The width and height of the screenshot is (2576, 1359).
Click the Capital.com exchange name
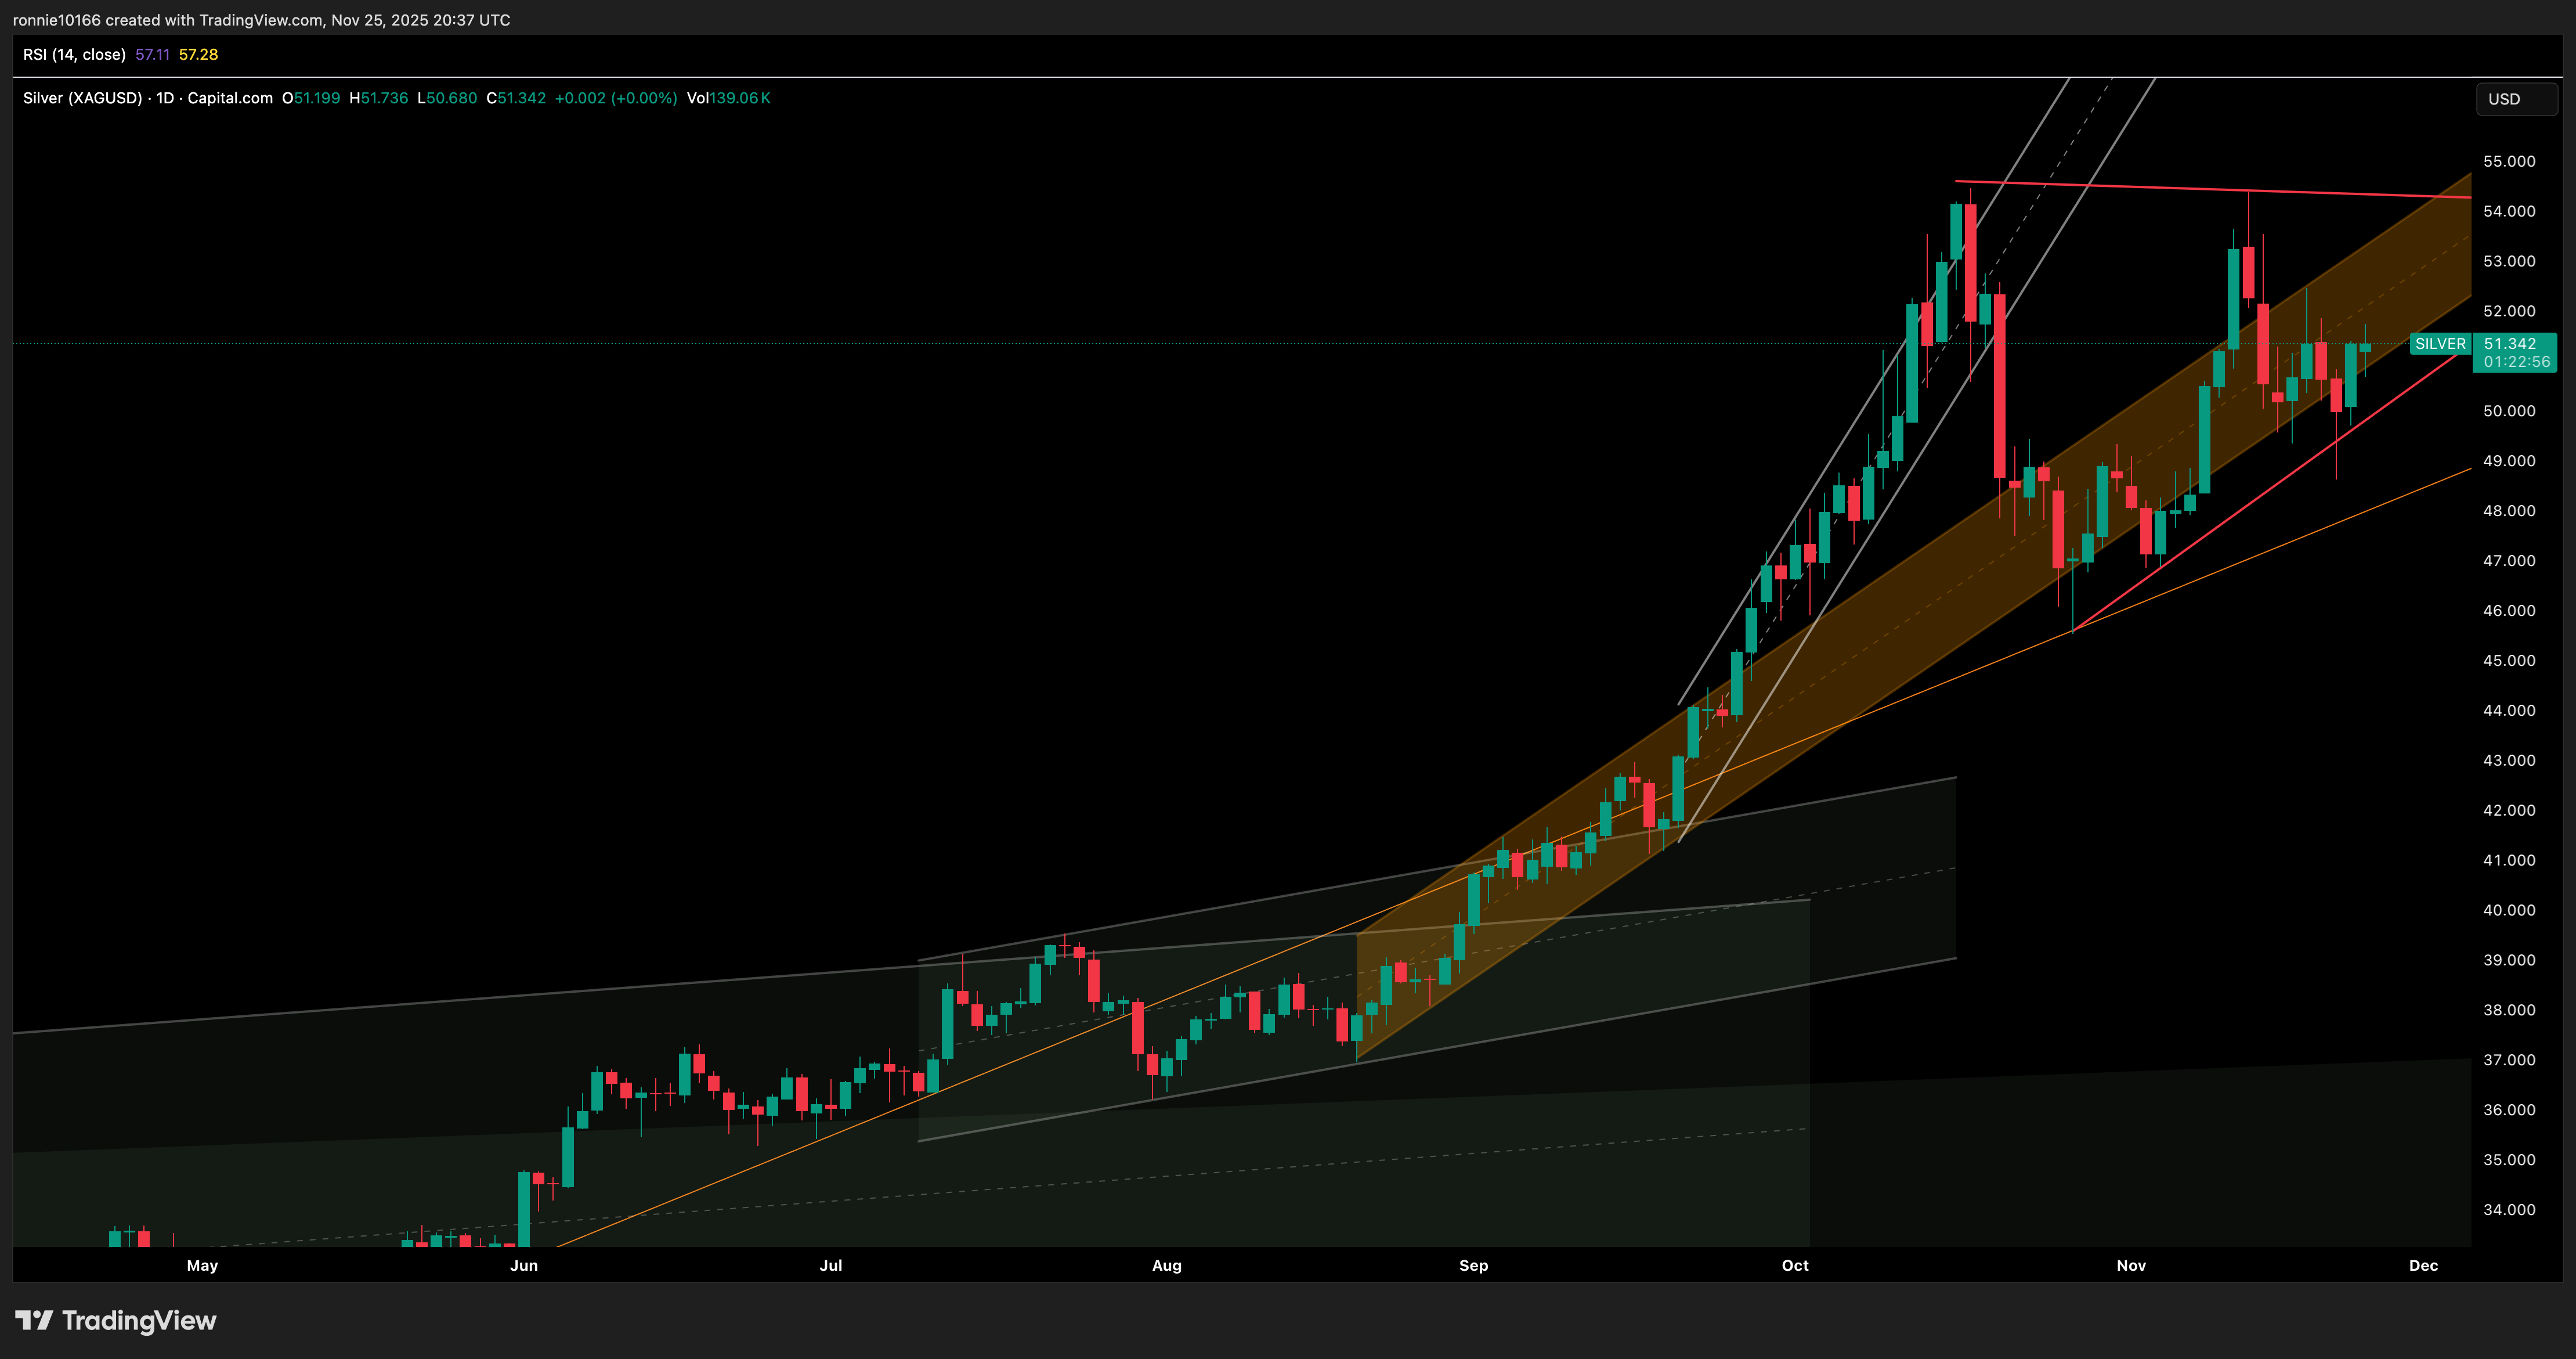coord(230,98)
